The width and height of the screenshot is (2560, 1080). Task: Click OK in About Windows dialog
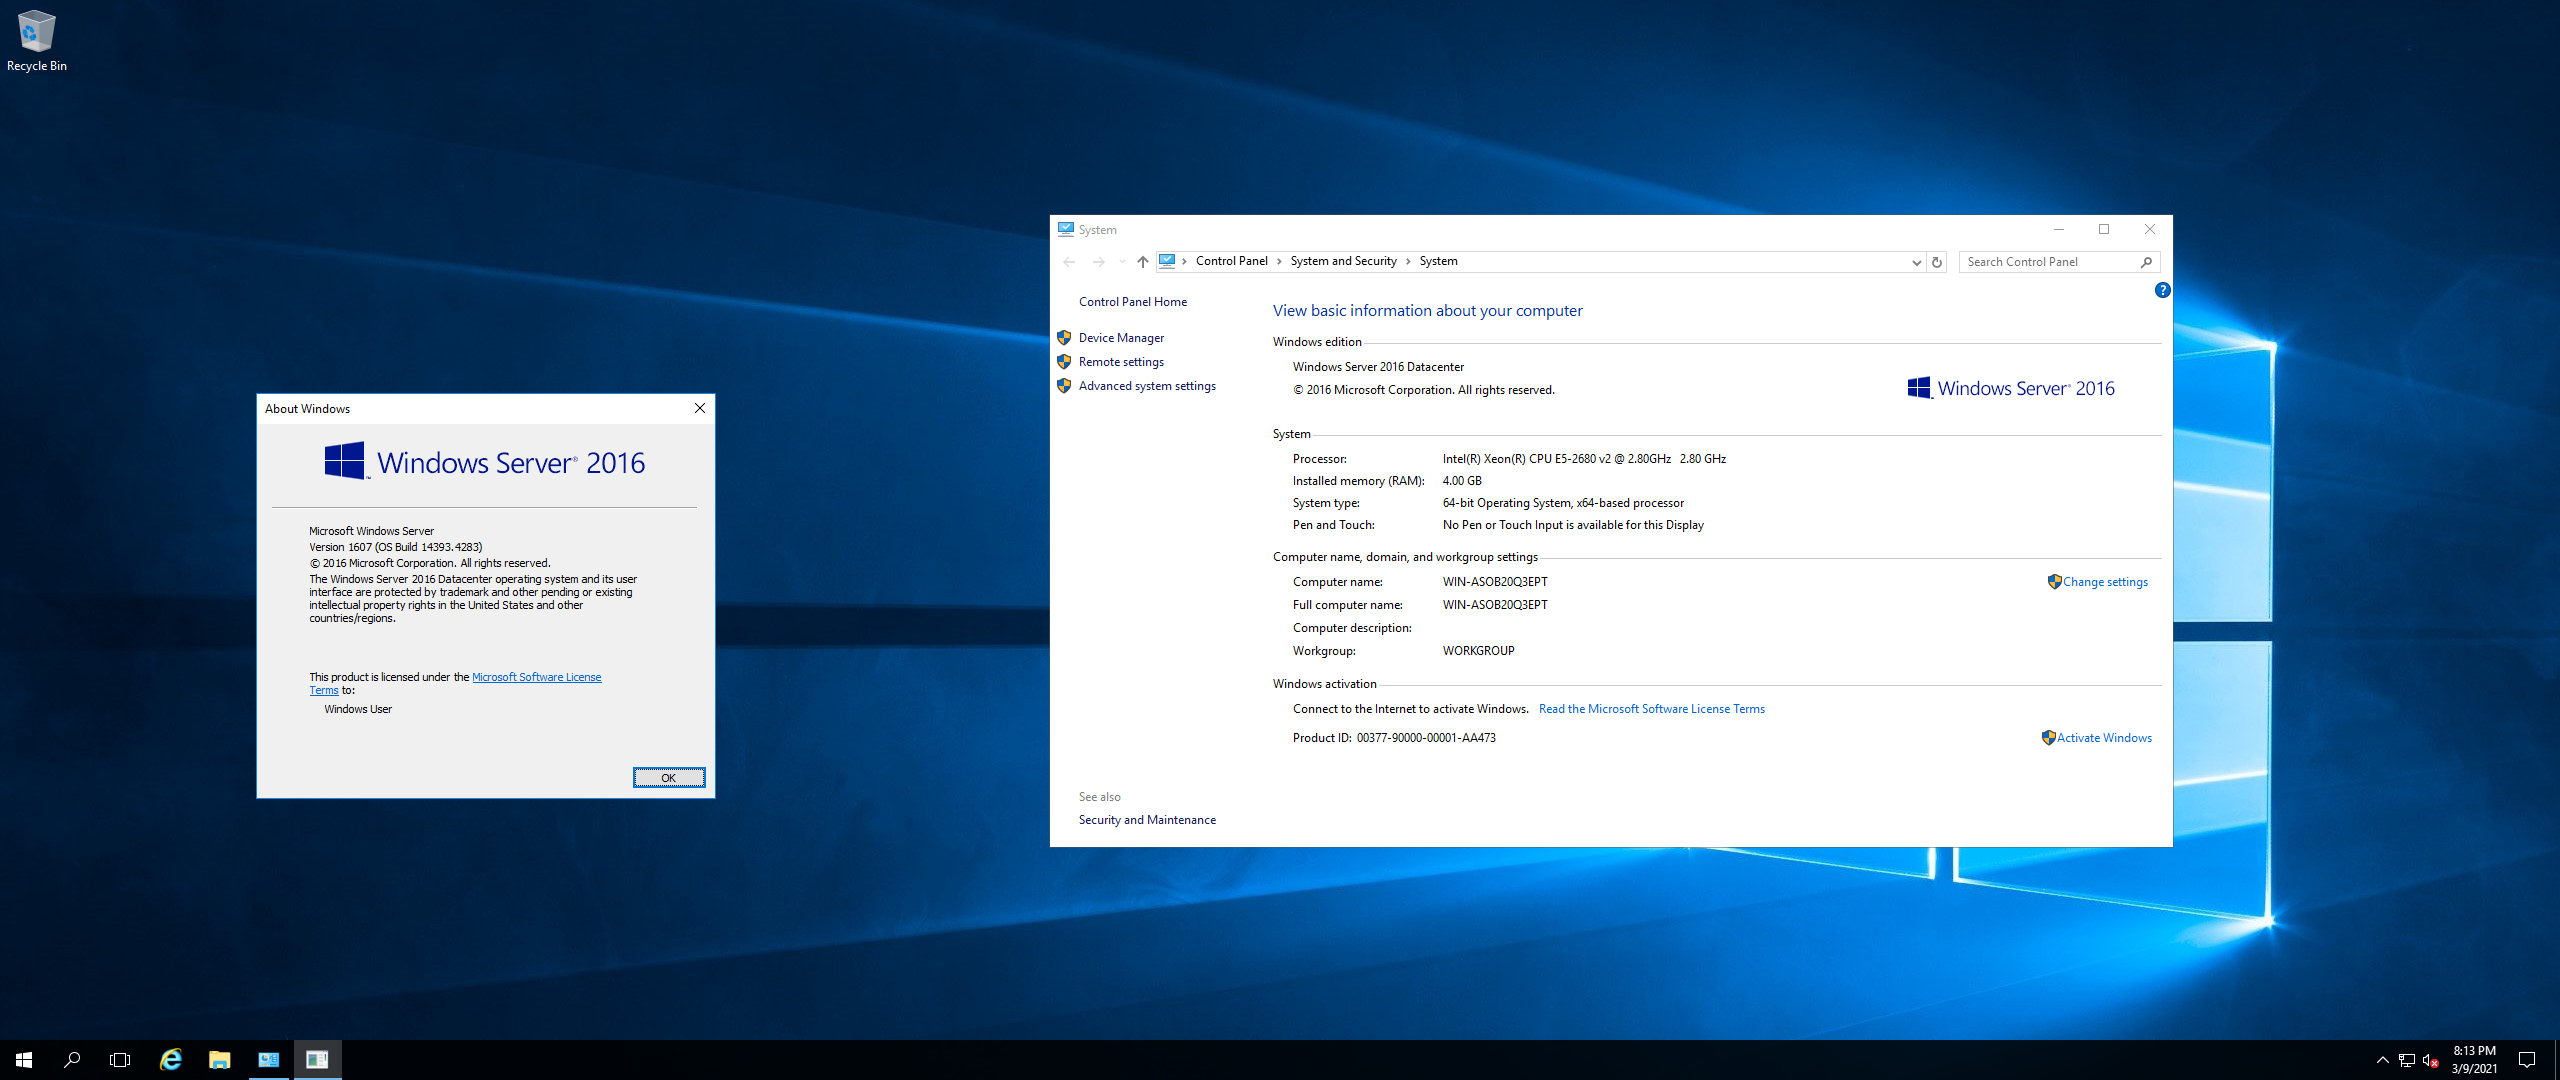pyautogui.click(x=669, y=778)
